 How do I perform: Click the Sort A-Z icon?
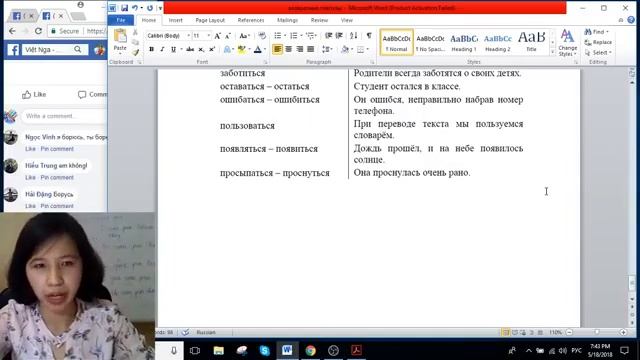[x=353, y=36]
